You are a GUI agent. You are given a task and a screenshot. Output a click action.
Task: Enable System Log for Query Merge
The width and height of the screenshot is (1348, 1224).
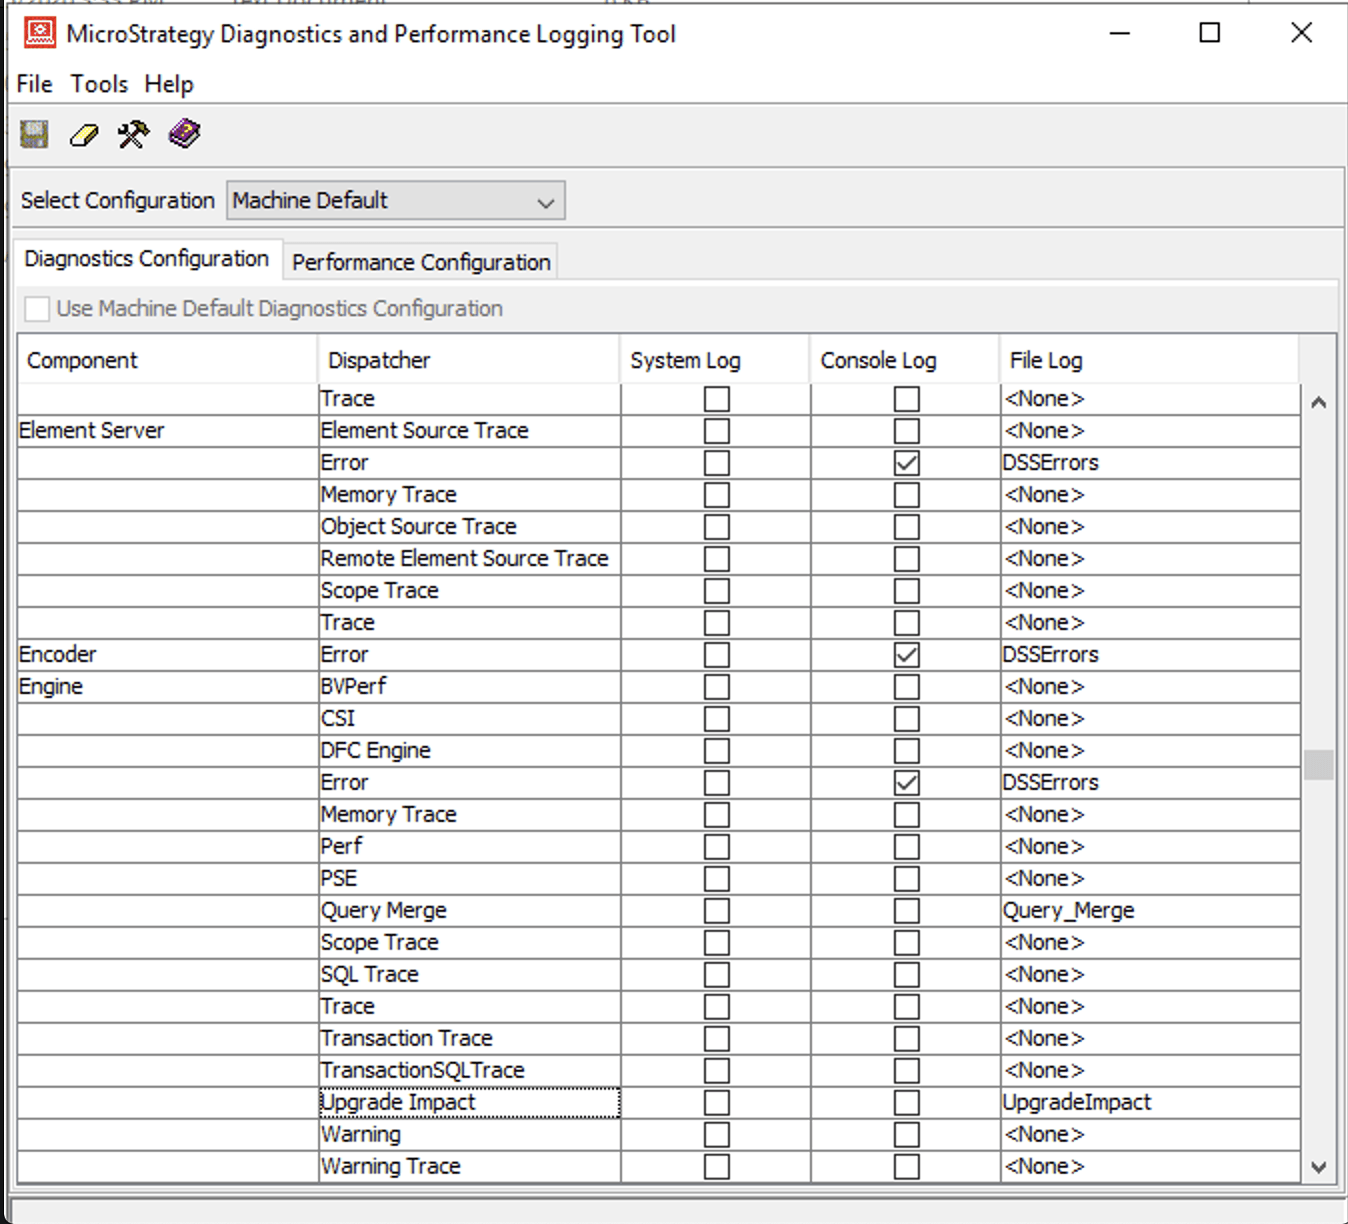tap(716, 911)
